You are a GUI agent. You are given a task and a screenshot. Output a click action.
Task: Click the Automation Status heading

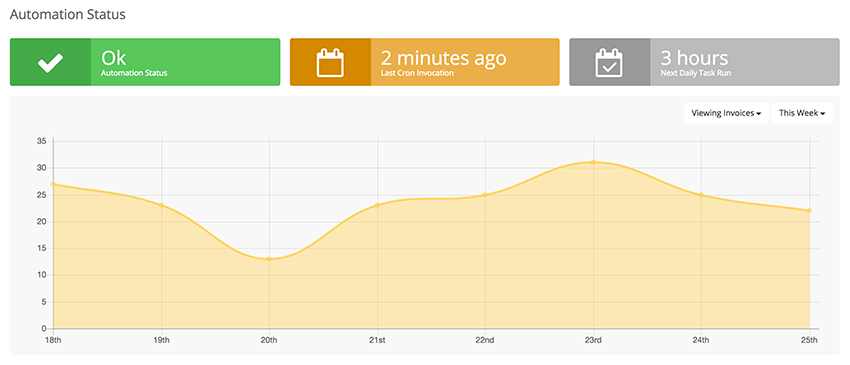point(68,15)
